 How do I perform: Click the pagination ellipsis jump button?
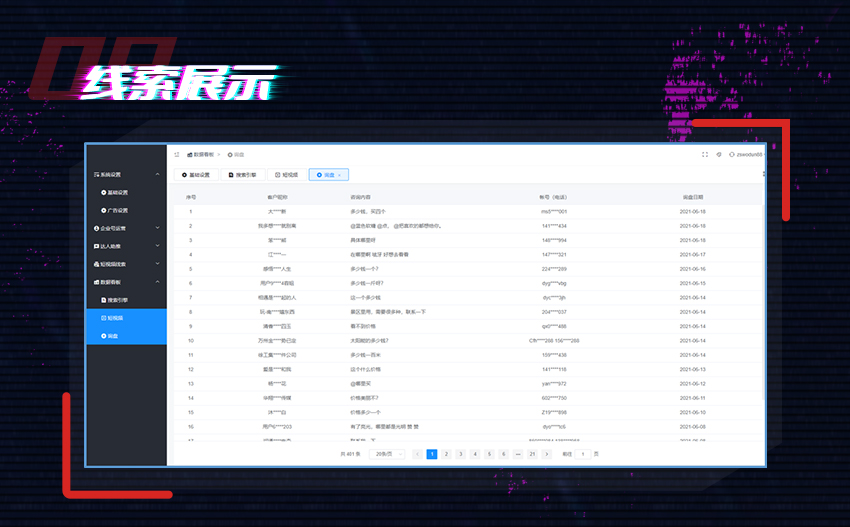pyautogui.click(x=518, y=454)
